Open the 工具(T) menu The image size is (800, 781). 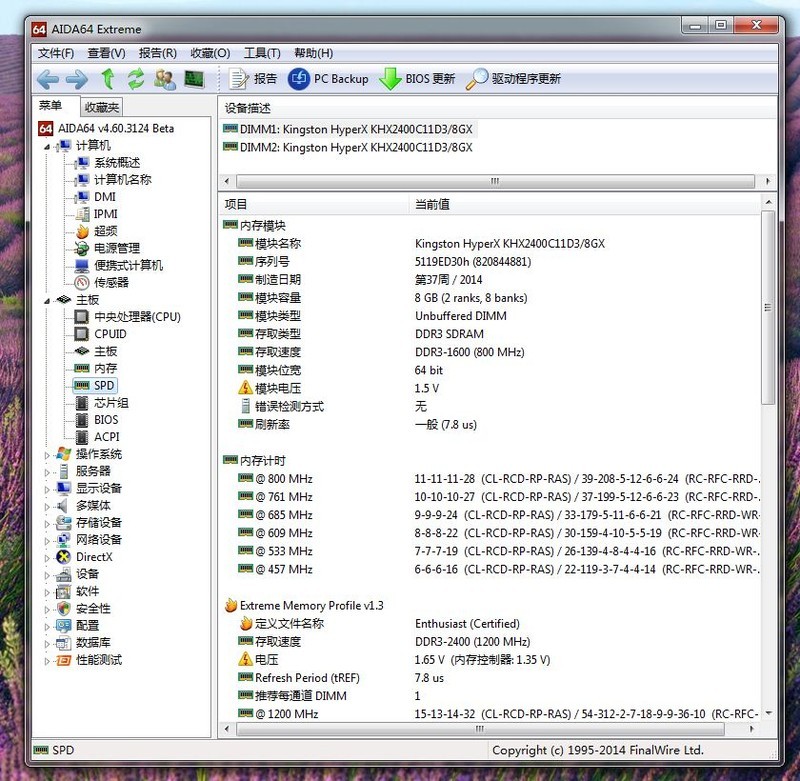[262, 53]
